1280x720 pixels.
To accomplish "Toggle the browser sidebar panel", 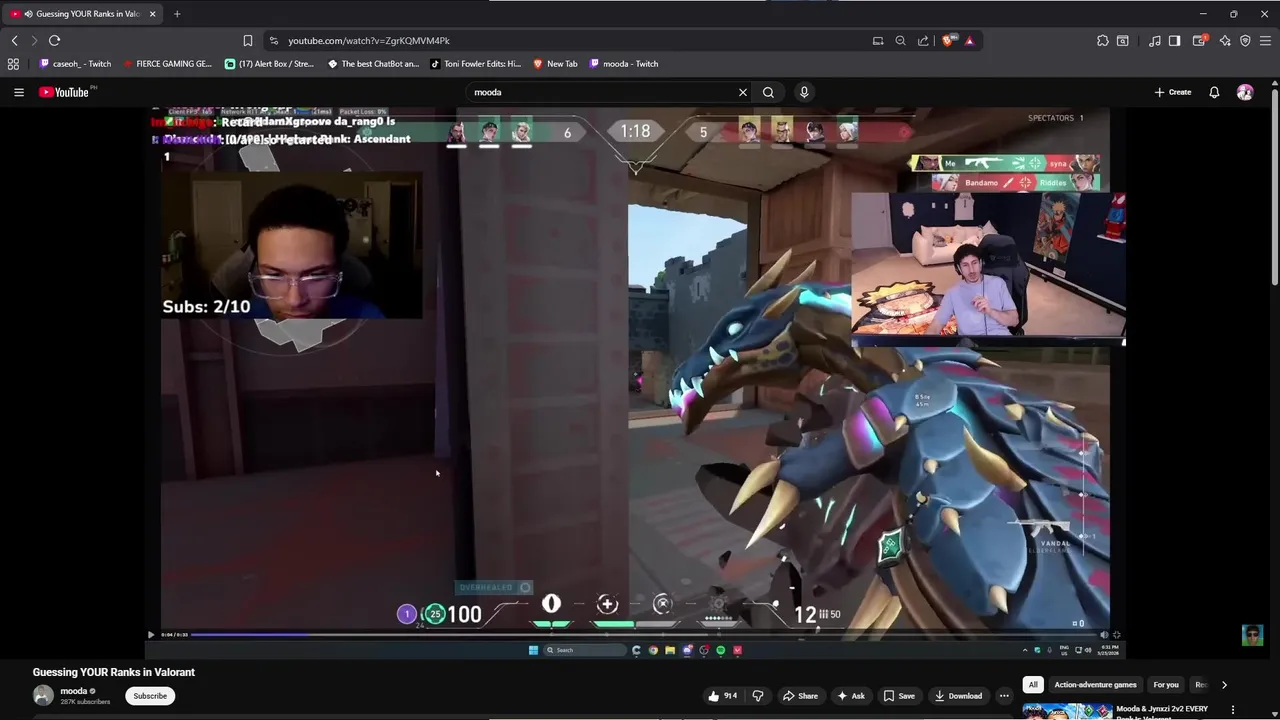I will coord(1175,41).
